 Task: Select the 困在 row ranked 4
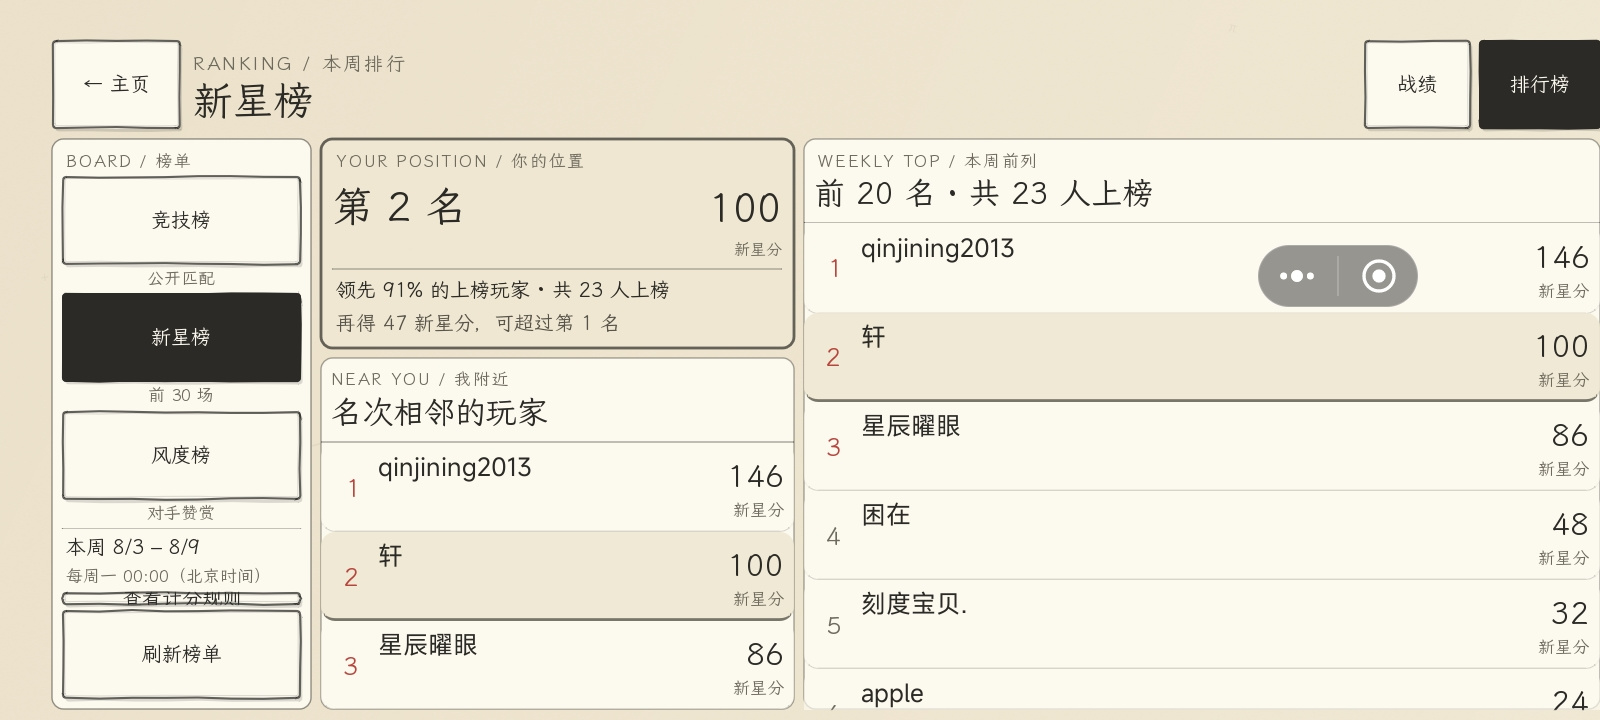[x=1201, y=535]
